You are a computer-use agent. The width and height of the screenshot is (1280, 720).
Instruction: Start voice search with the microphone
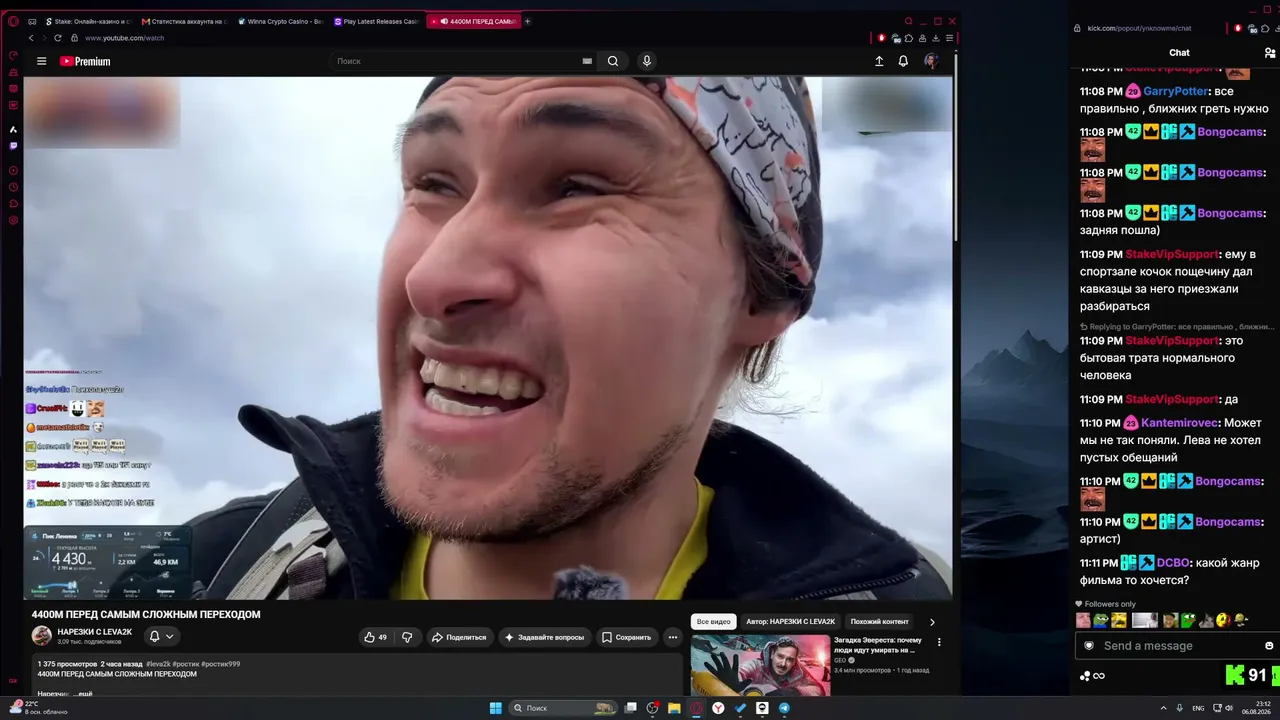pos(647,61)
